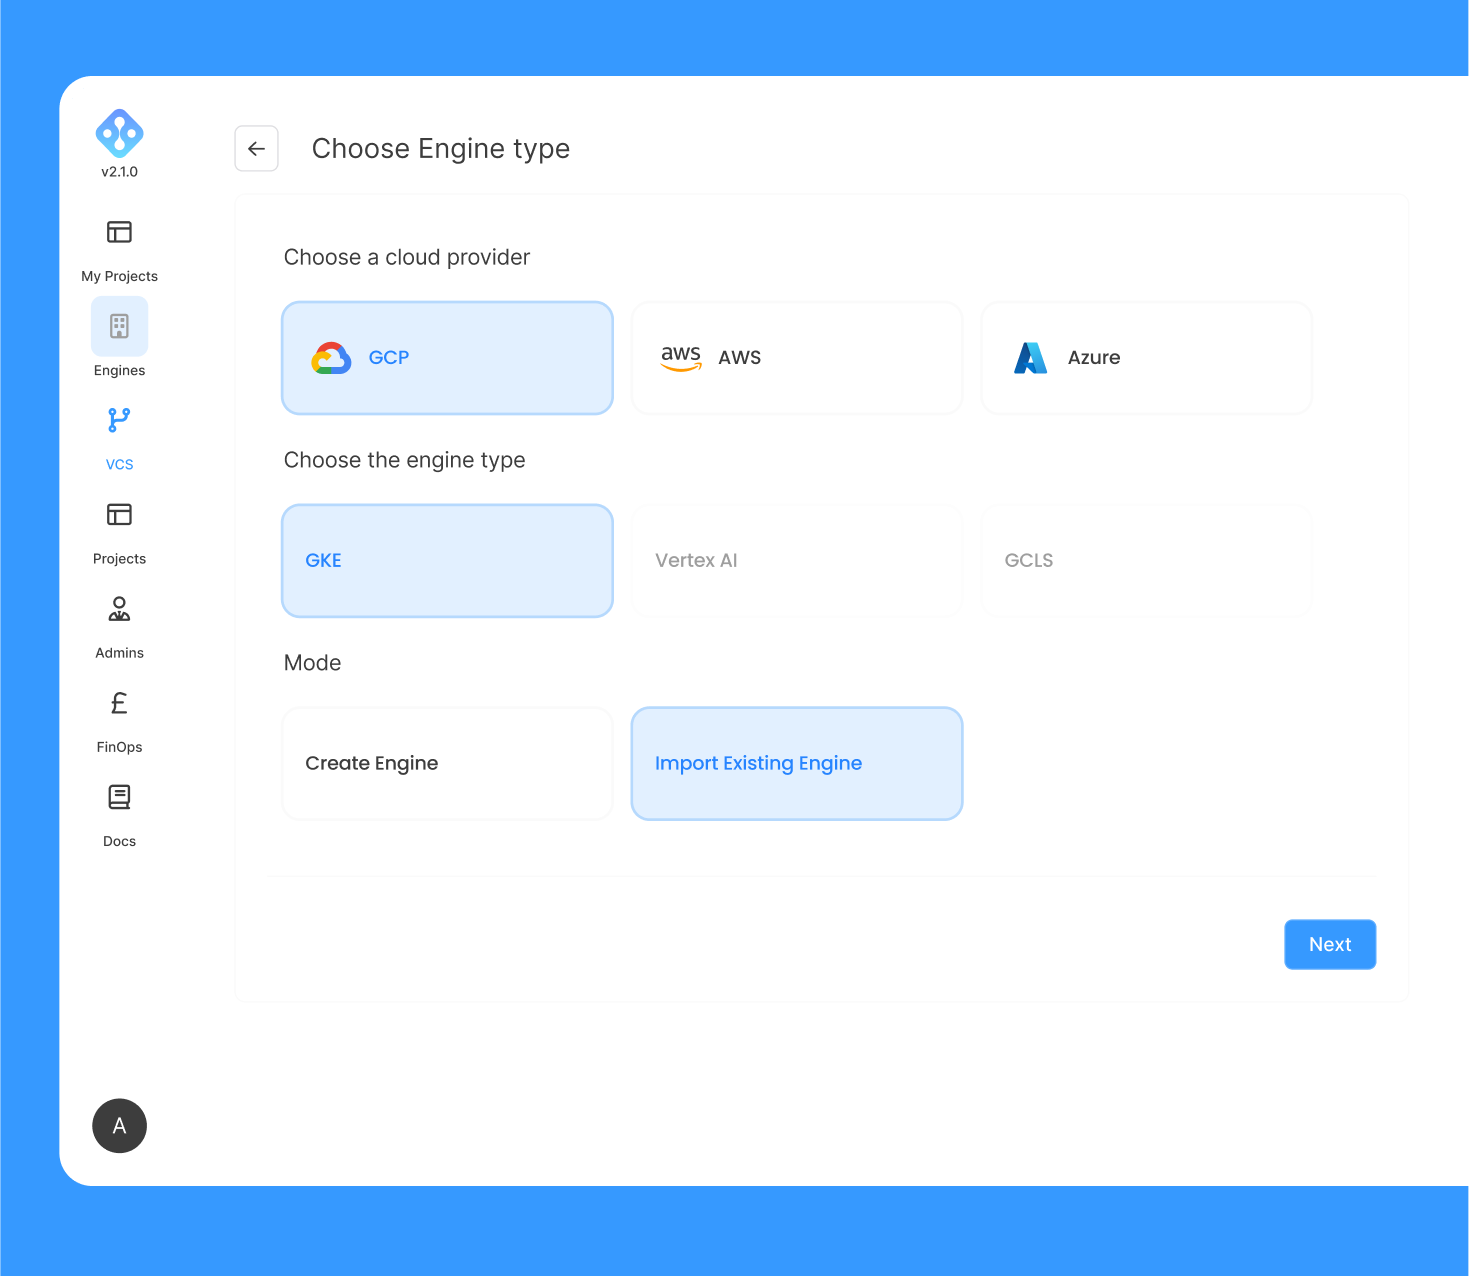1469x1276 pixels.
Task: Click the aws logo icon
Action: pyautogui.click(x=681, y=357)
